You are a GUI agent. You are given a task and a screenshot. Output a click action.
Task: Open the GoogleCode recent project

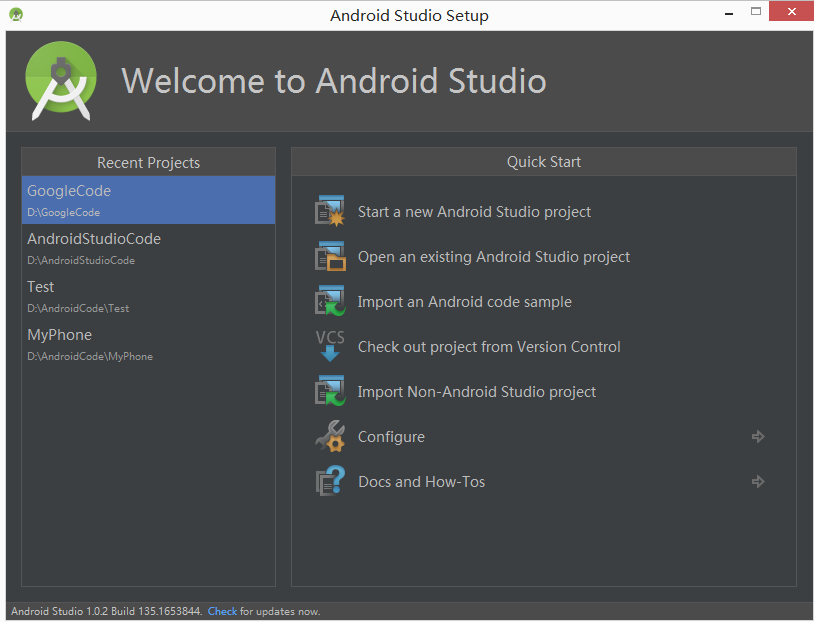coord(148,200)
